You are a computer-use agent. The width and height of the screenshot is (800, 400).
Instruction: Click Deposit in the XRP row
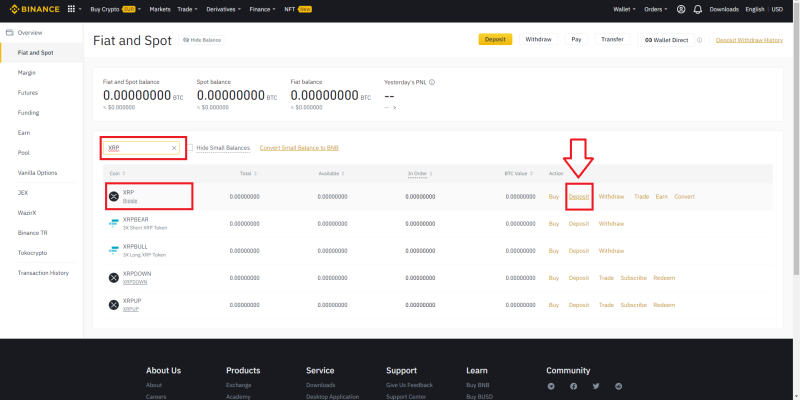click(579, 196)
